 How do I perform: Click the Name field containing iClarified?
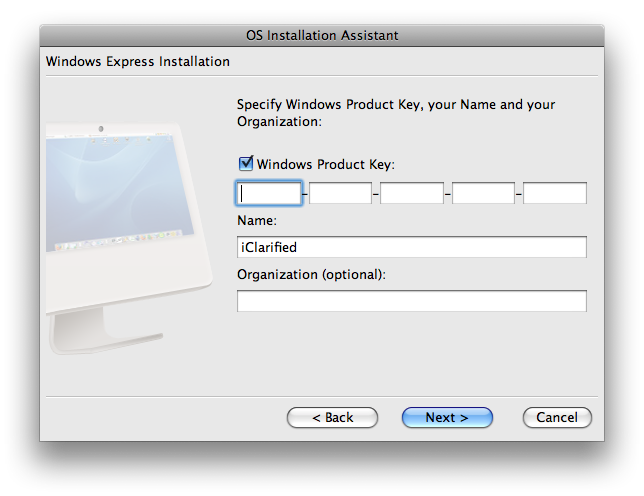tap(411, 247)
